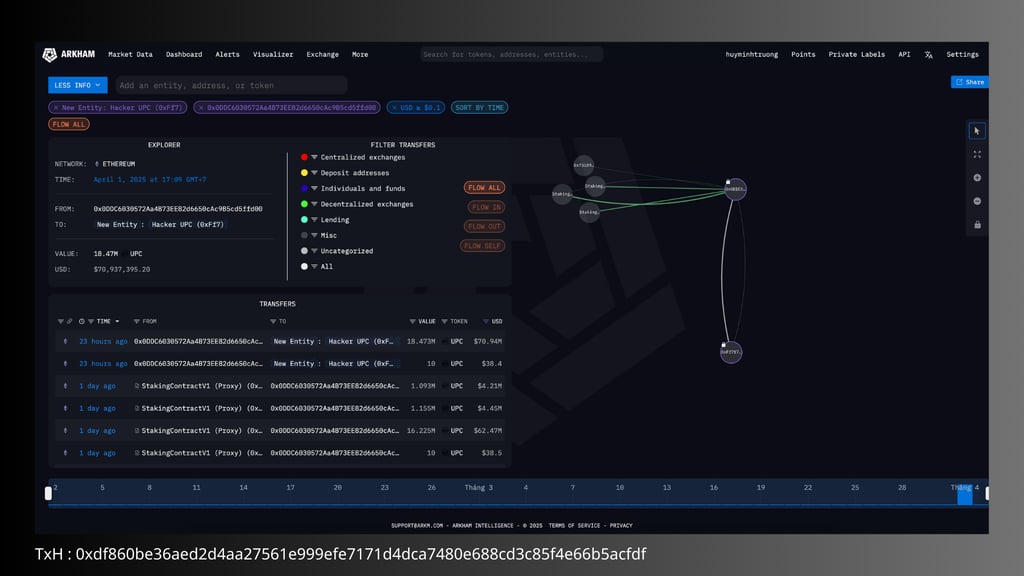Open the Settings page
Viewport: 1024px width, 576px height.
(x=962, y=55)
